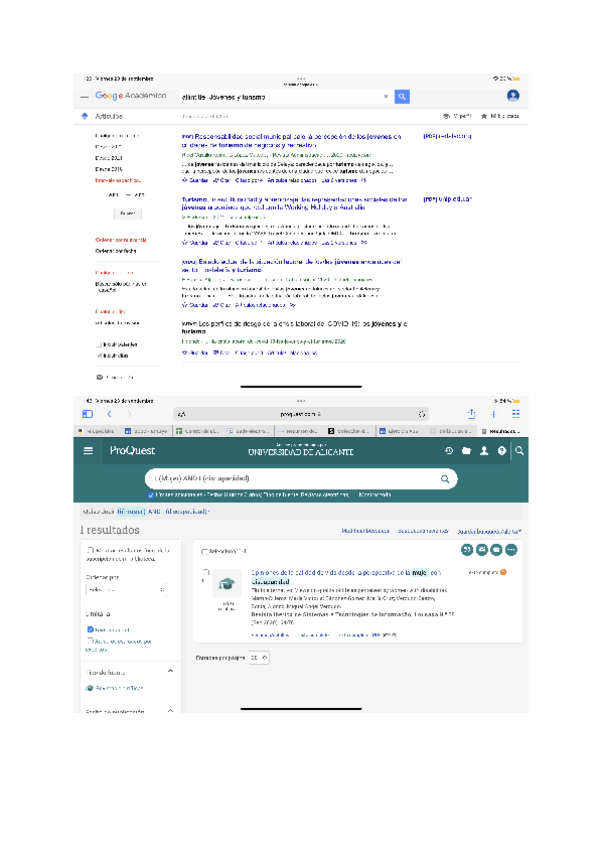Screen dimensions: 600x848
Task: Click the blue Google Académico search button
Action: (402, 96)
